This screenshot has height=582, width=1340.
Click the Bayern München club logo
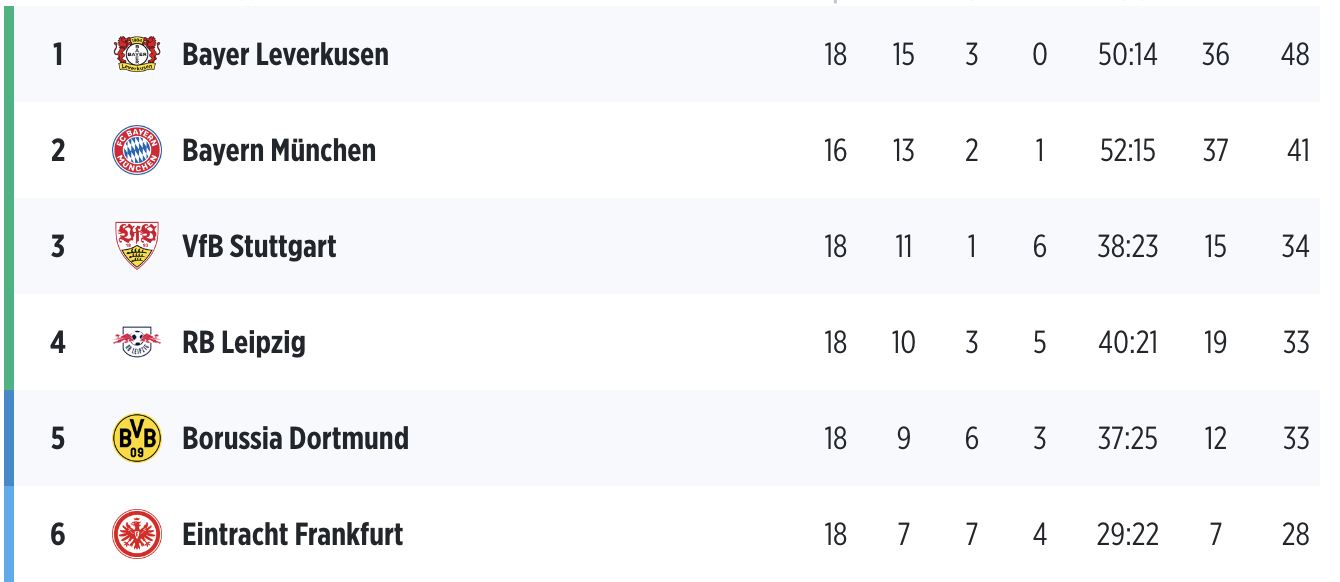point(136,151)
